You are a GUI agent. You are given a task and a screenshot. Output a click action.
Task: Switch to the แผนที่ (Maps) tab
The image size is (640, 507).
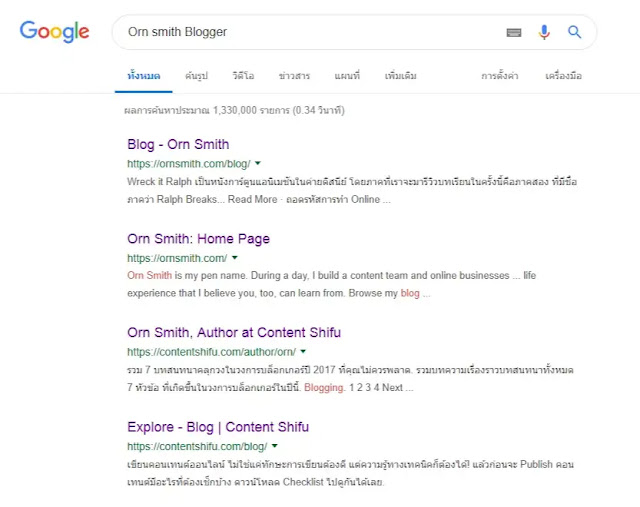347,76
